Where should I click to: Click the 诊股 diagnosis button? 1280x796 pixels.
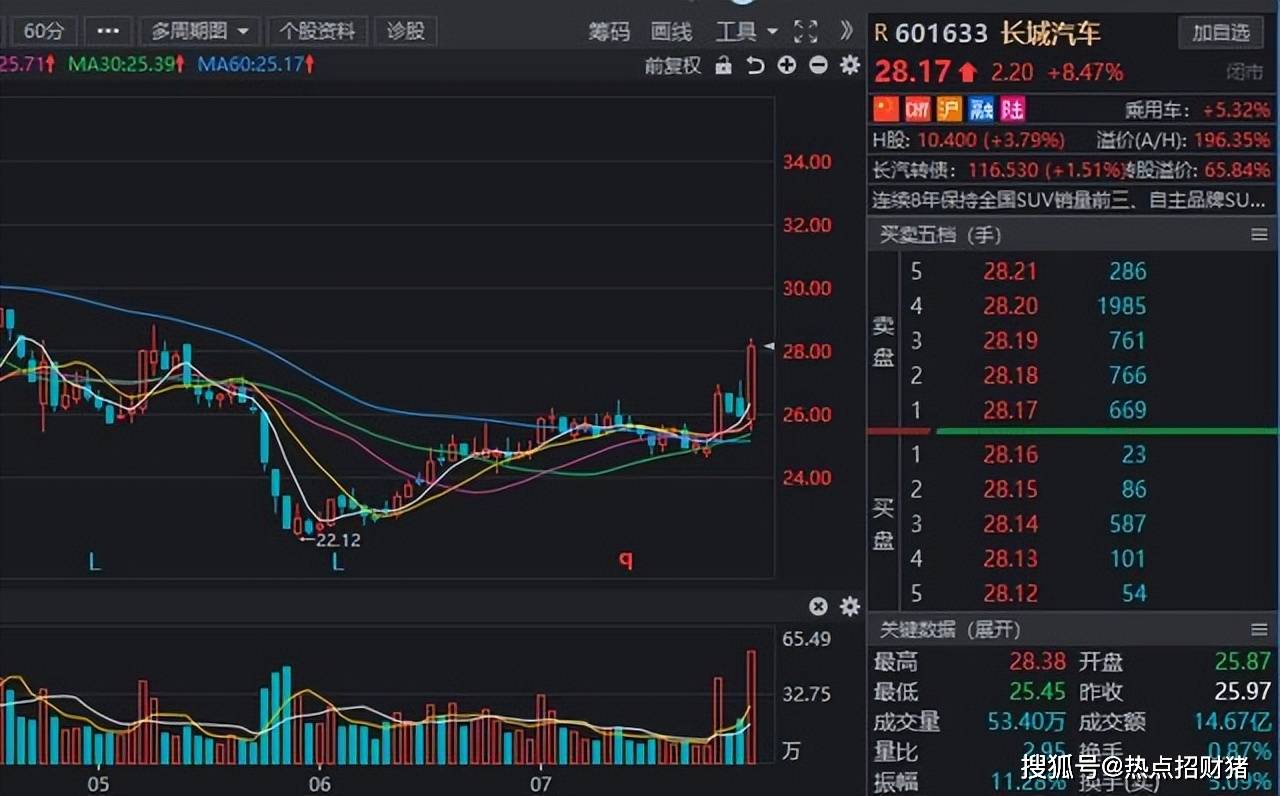pos(405,31)
